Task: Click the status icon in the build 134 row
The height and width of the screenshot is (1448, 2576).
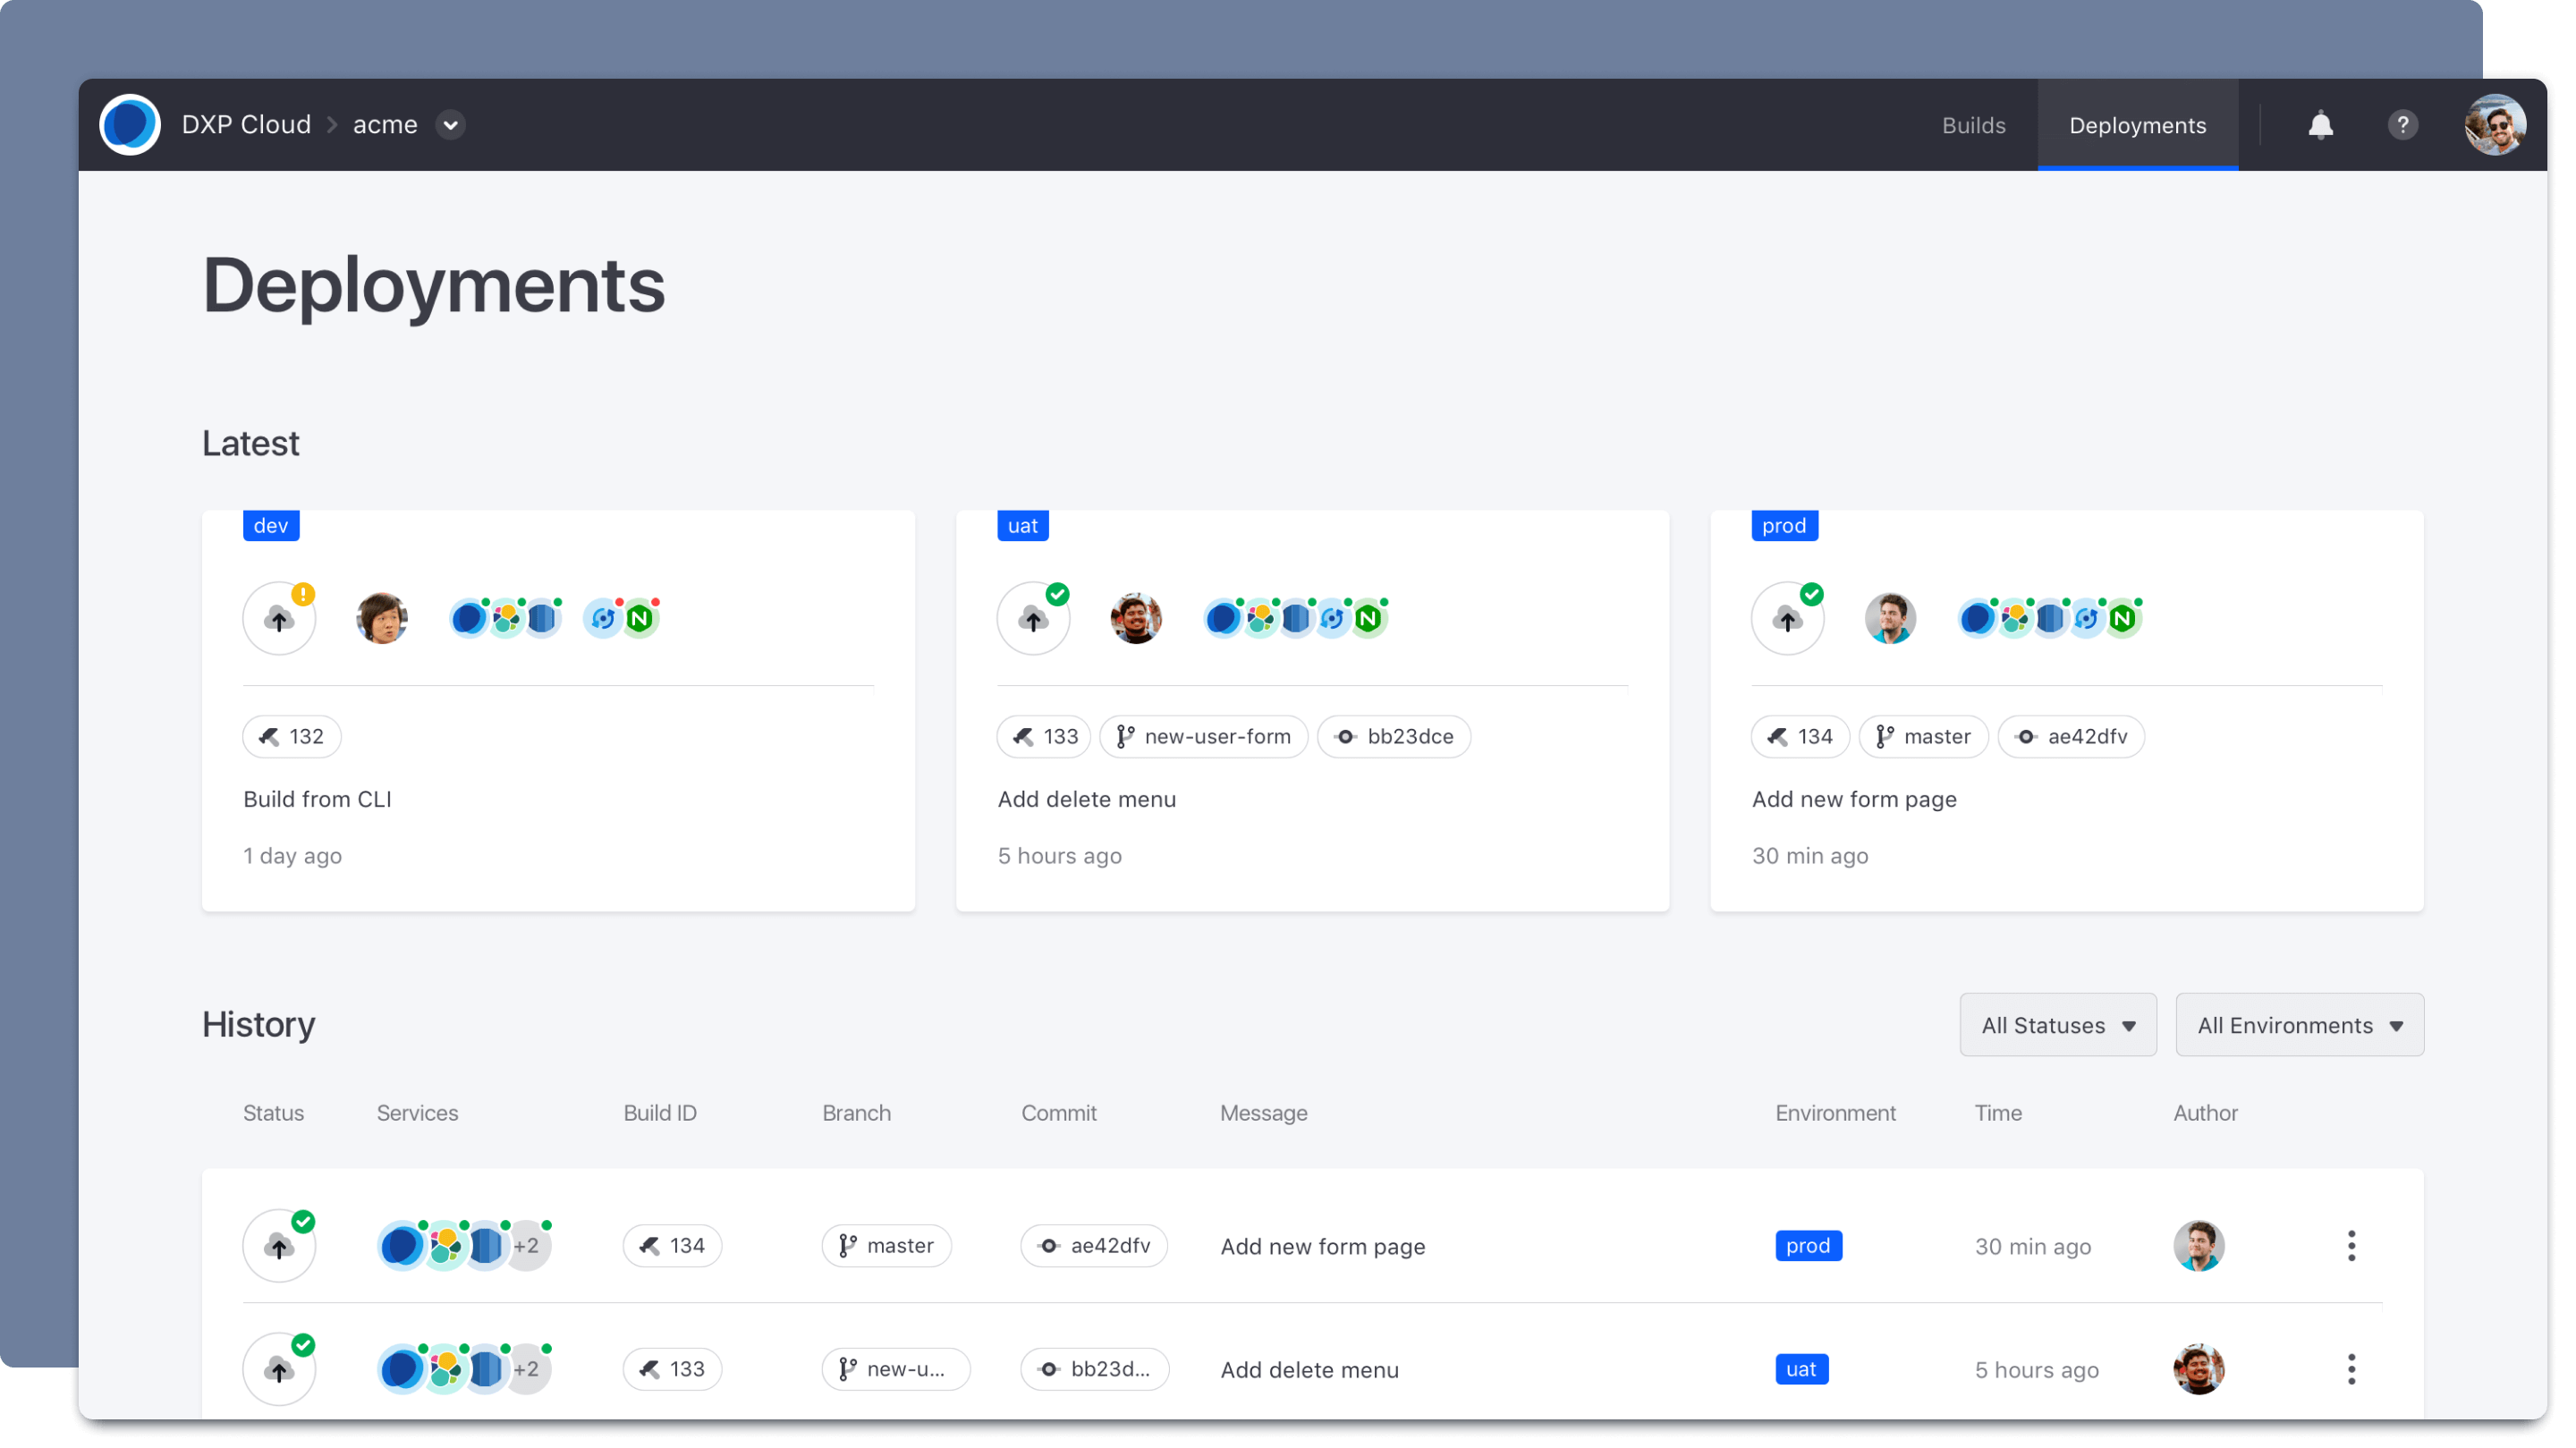Action: pos(279,1245)
